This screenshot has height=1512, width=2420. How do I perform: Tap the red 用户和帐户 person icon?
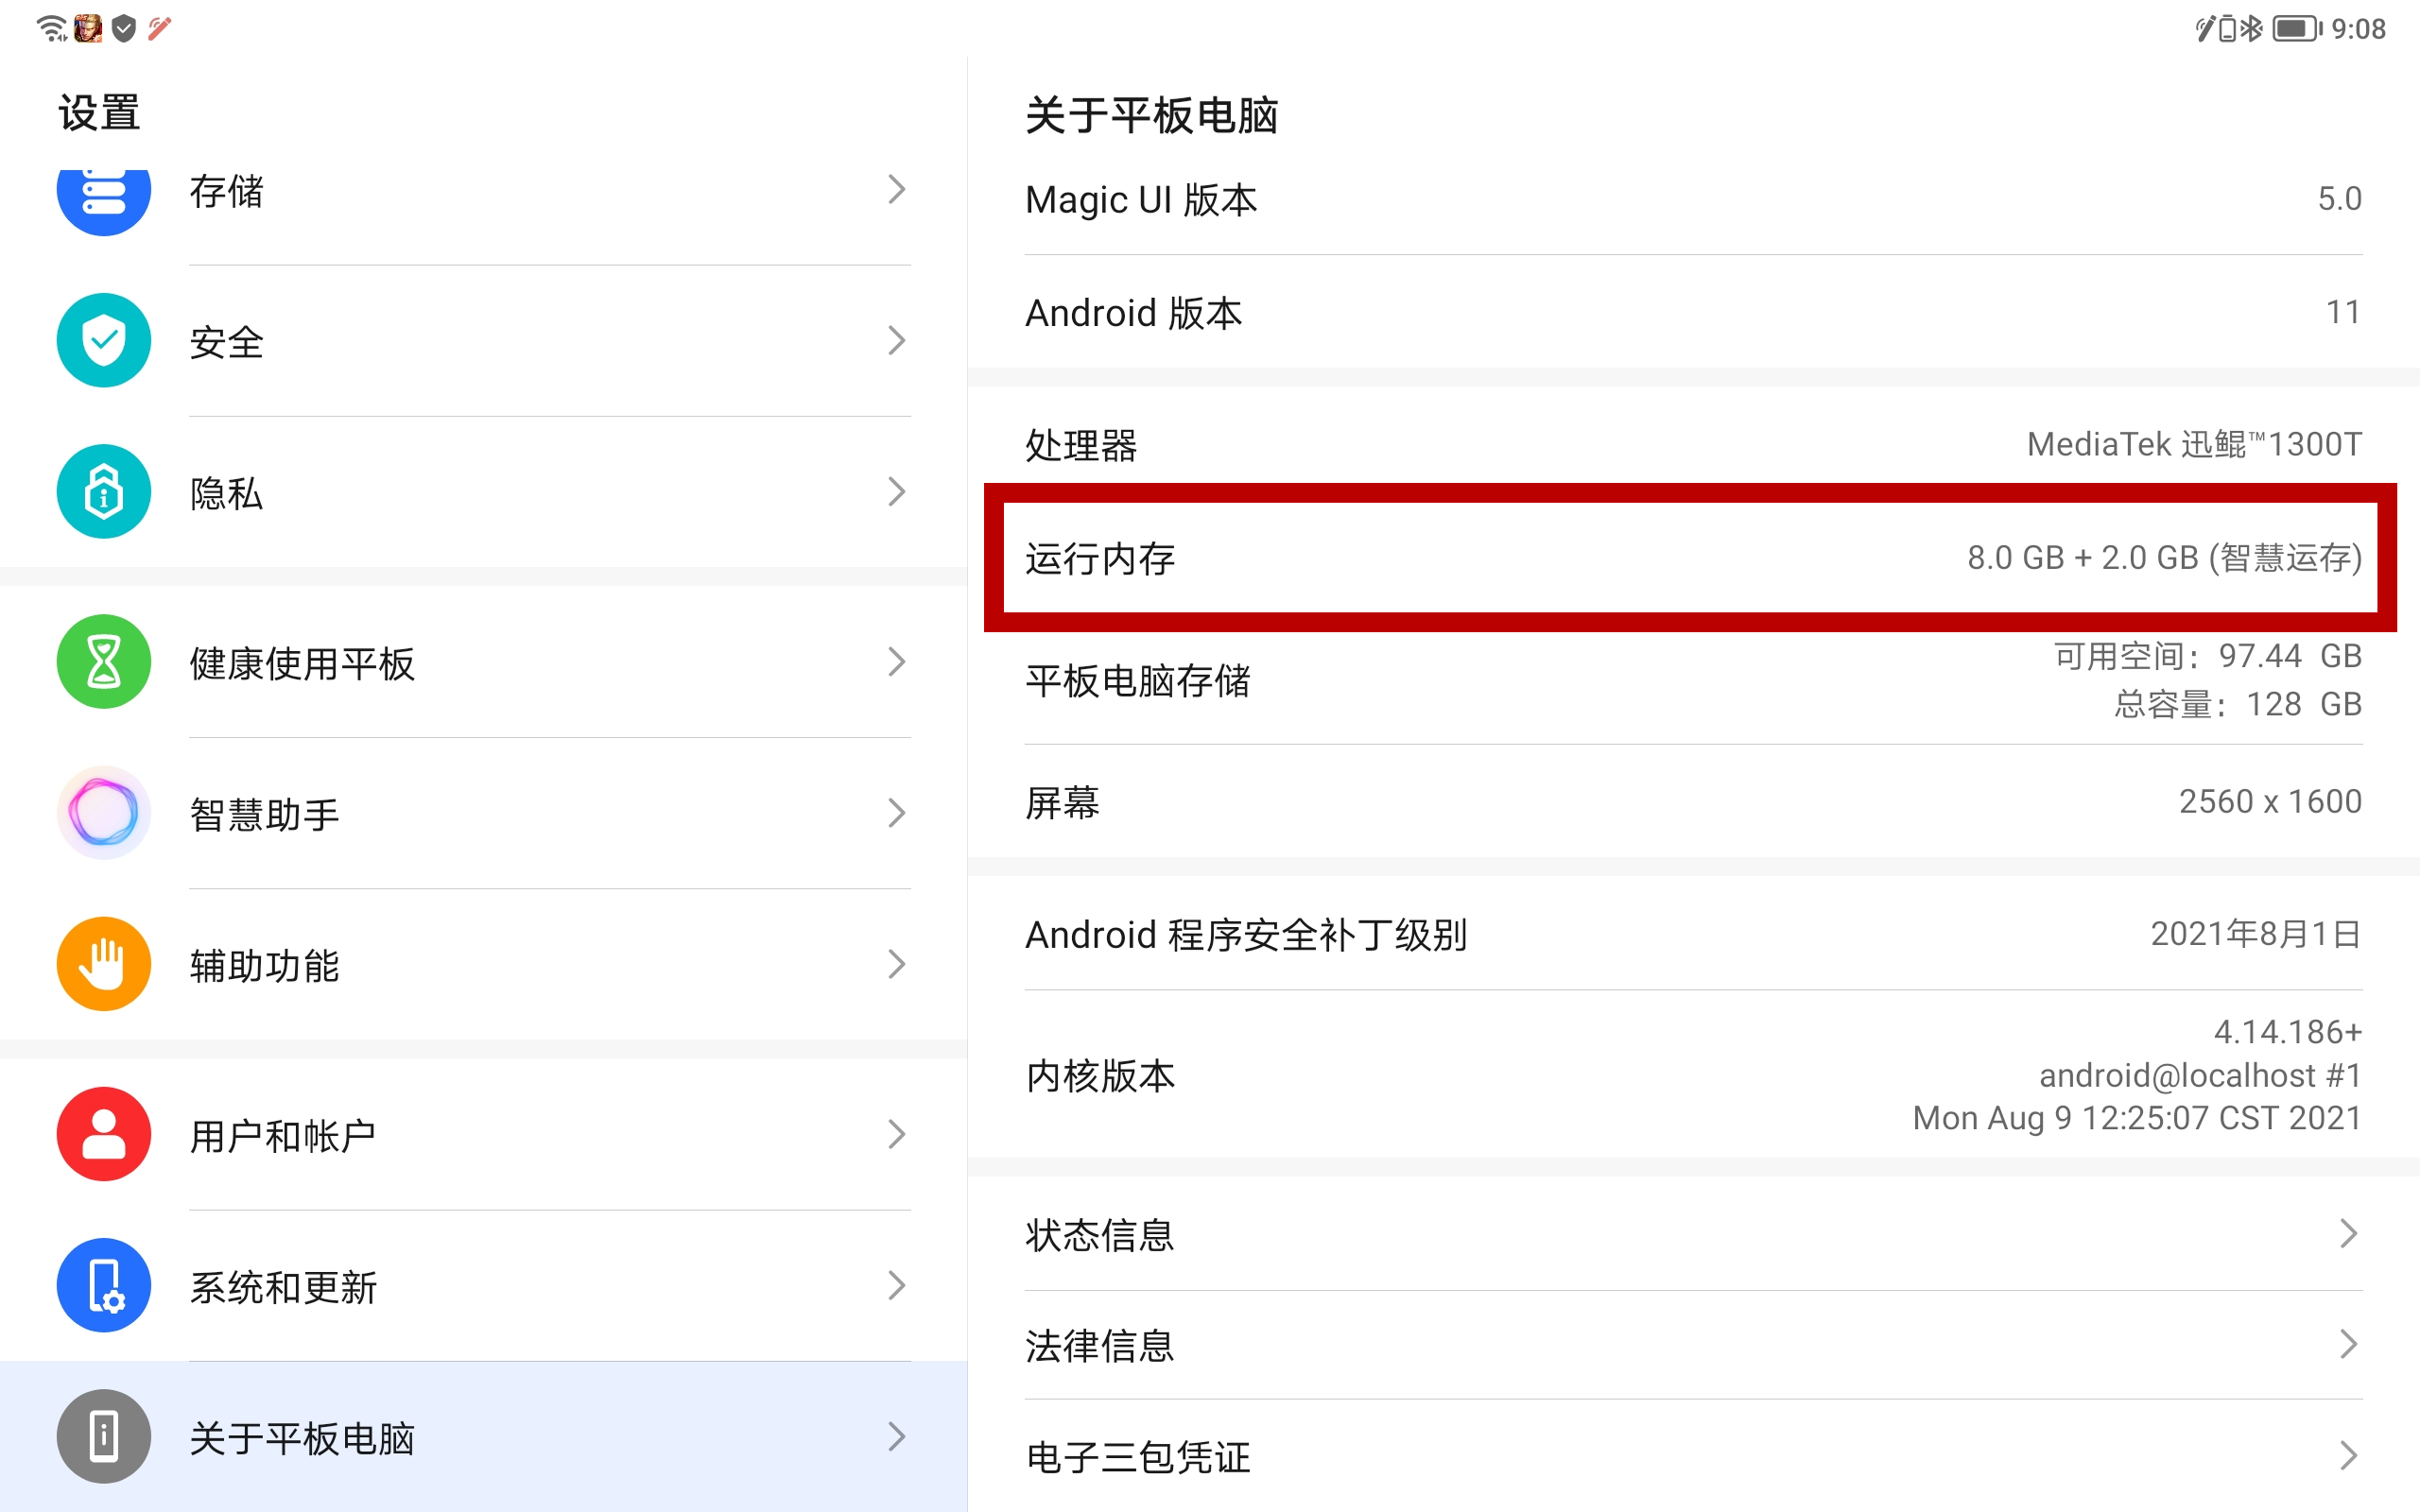(x=104, y=1134)
